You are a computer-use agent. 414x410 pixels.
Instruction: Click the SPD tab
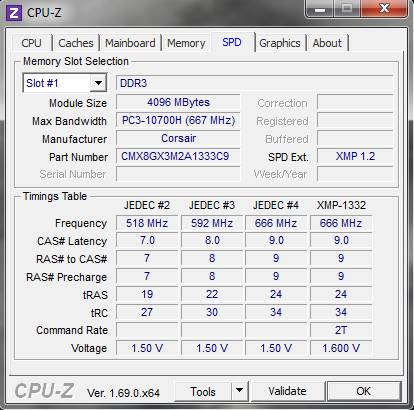(x=232, y=42)
